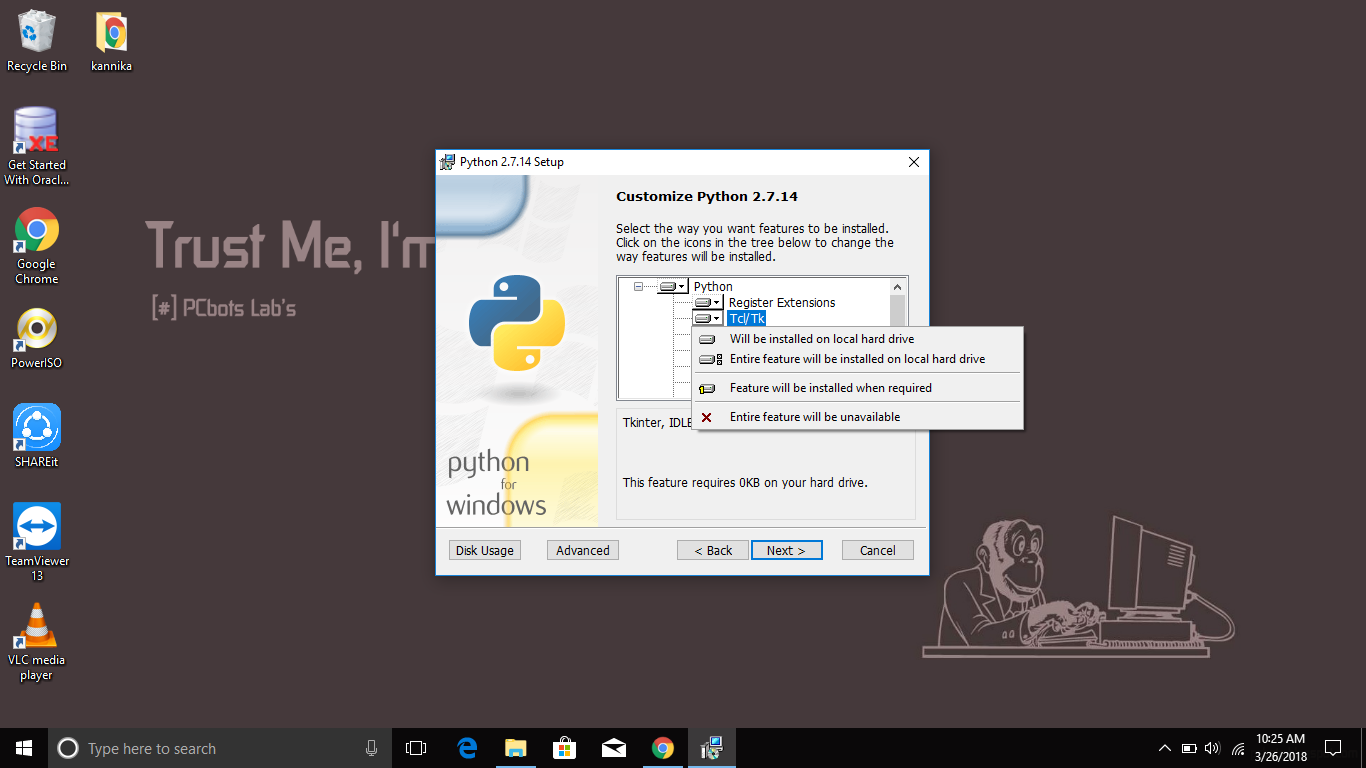Click the Cortana circle icon
This screenshot has width=1366, height=768.
[68, 748]
